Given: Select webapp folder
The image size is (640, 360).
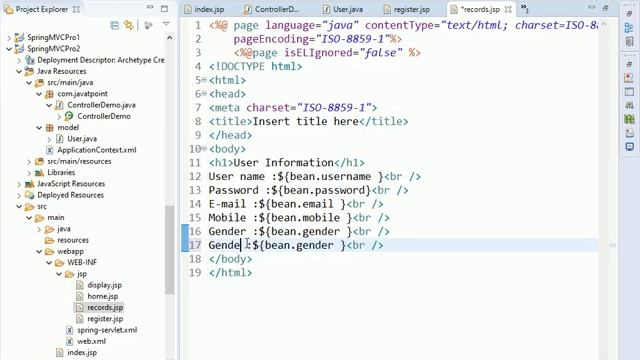Looking at the screenshot, I should click(x=70, y=251).
